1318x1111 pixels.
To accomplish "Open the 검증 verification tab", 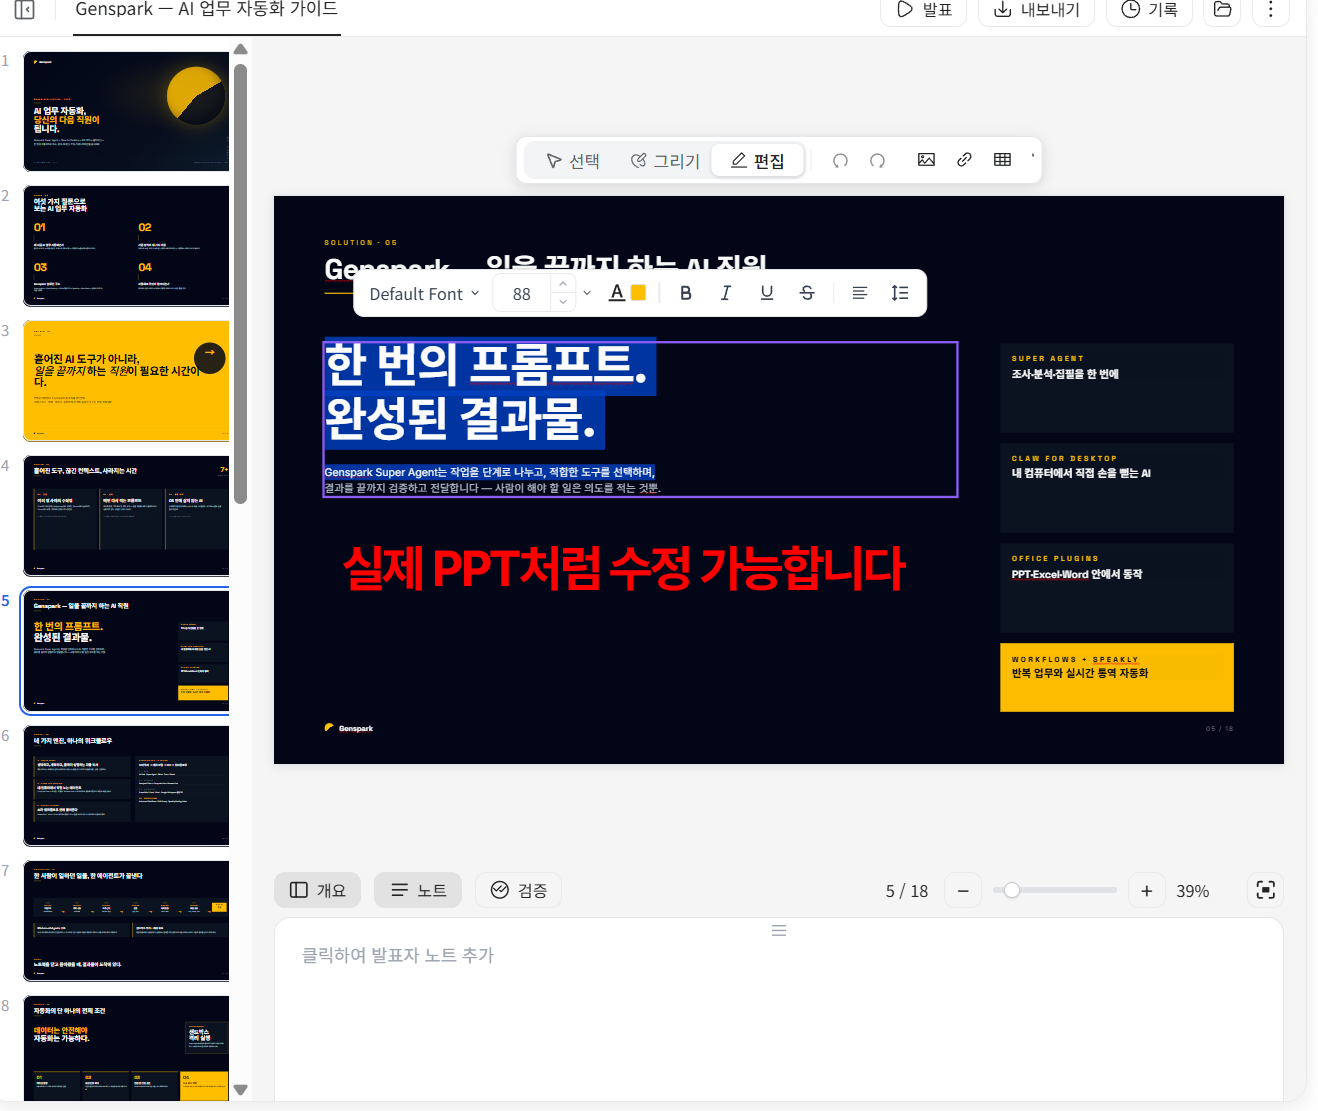I will point(518,890).
